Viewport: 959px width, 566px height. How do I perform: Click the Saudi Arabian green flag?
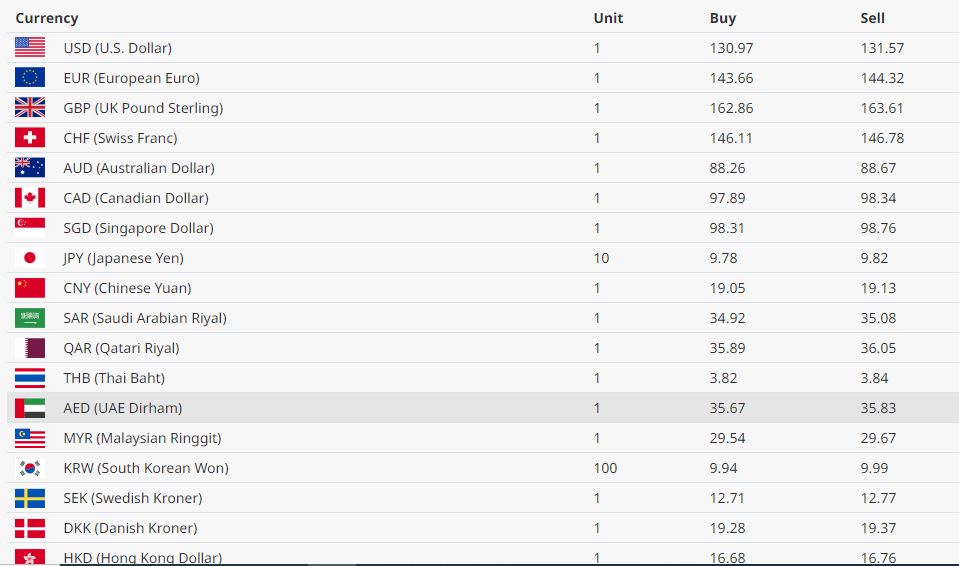pos(30,317)
